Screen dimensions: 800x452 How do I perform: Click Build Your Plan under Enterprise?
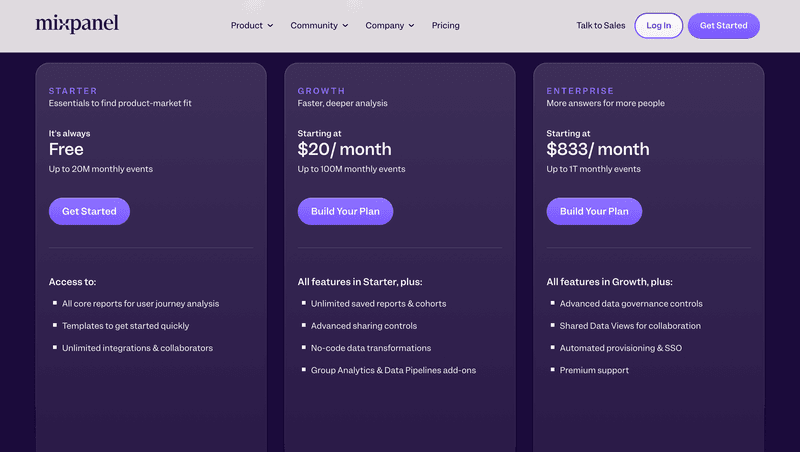[x=594, y=211]
